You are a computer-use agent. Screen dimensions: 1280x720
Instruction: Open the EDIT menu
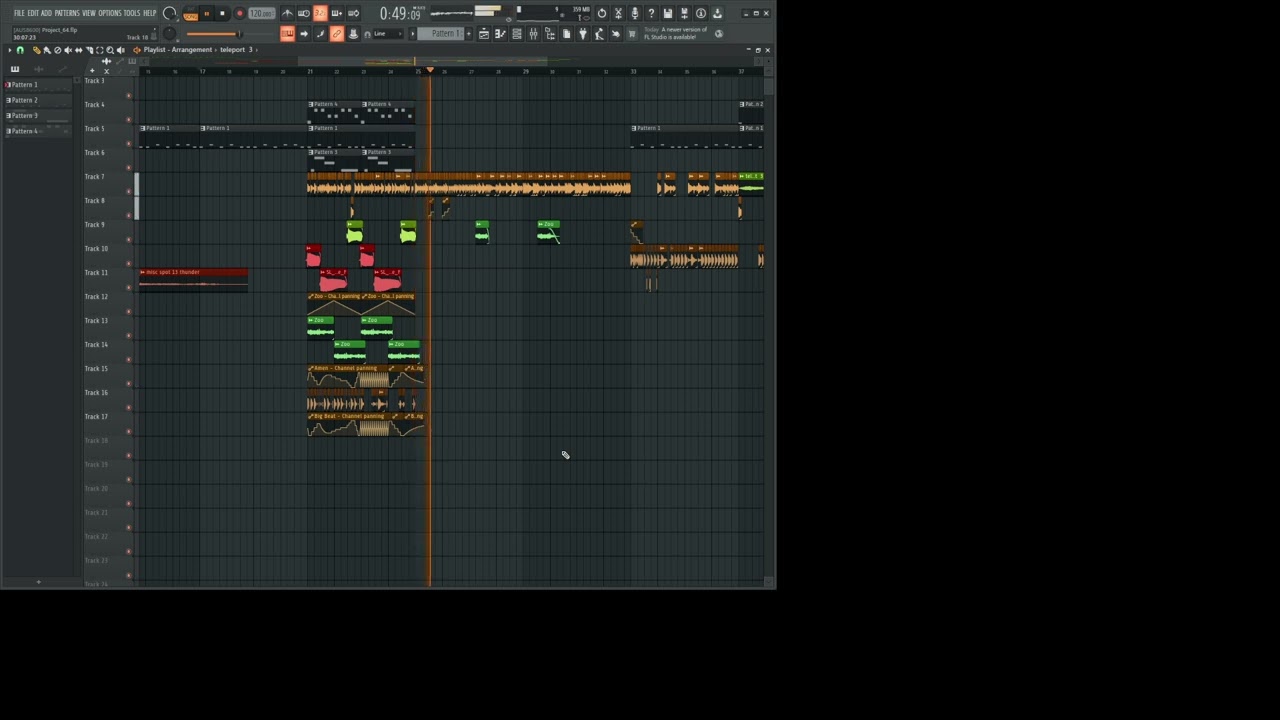pyautogui.click(x=33, y=13)
